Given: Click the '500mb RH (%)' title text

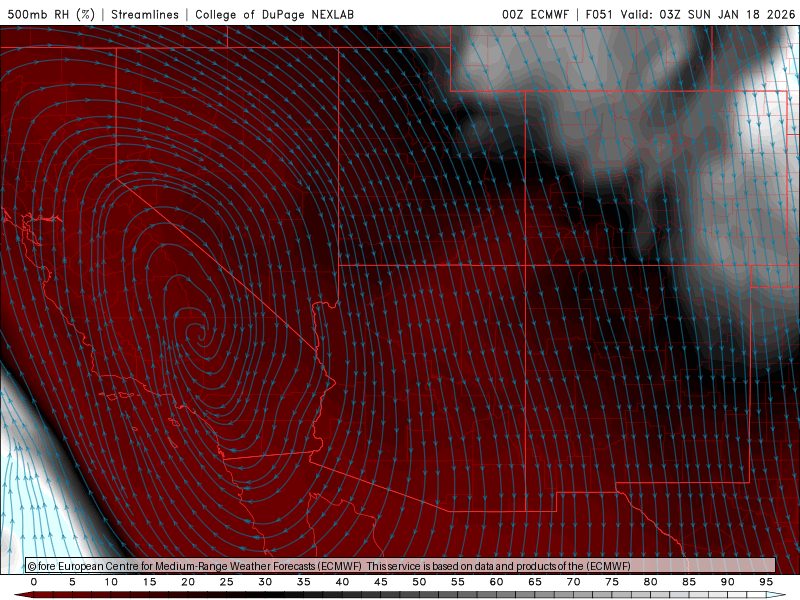Looking at the screenshot, I should [51, 14].
